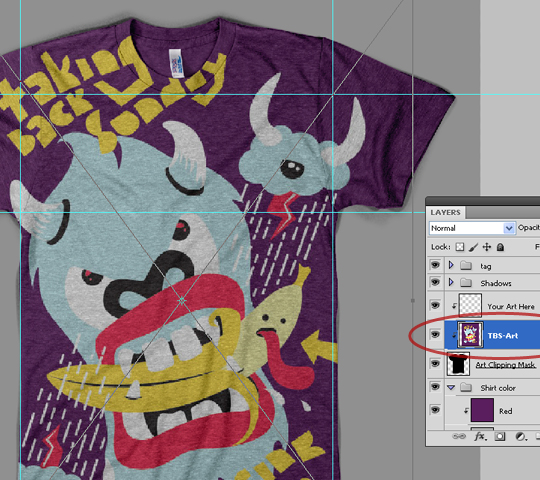540x480 pixels.
Task: Expand the tag layer group
Action: click(451, 265)
